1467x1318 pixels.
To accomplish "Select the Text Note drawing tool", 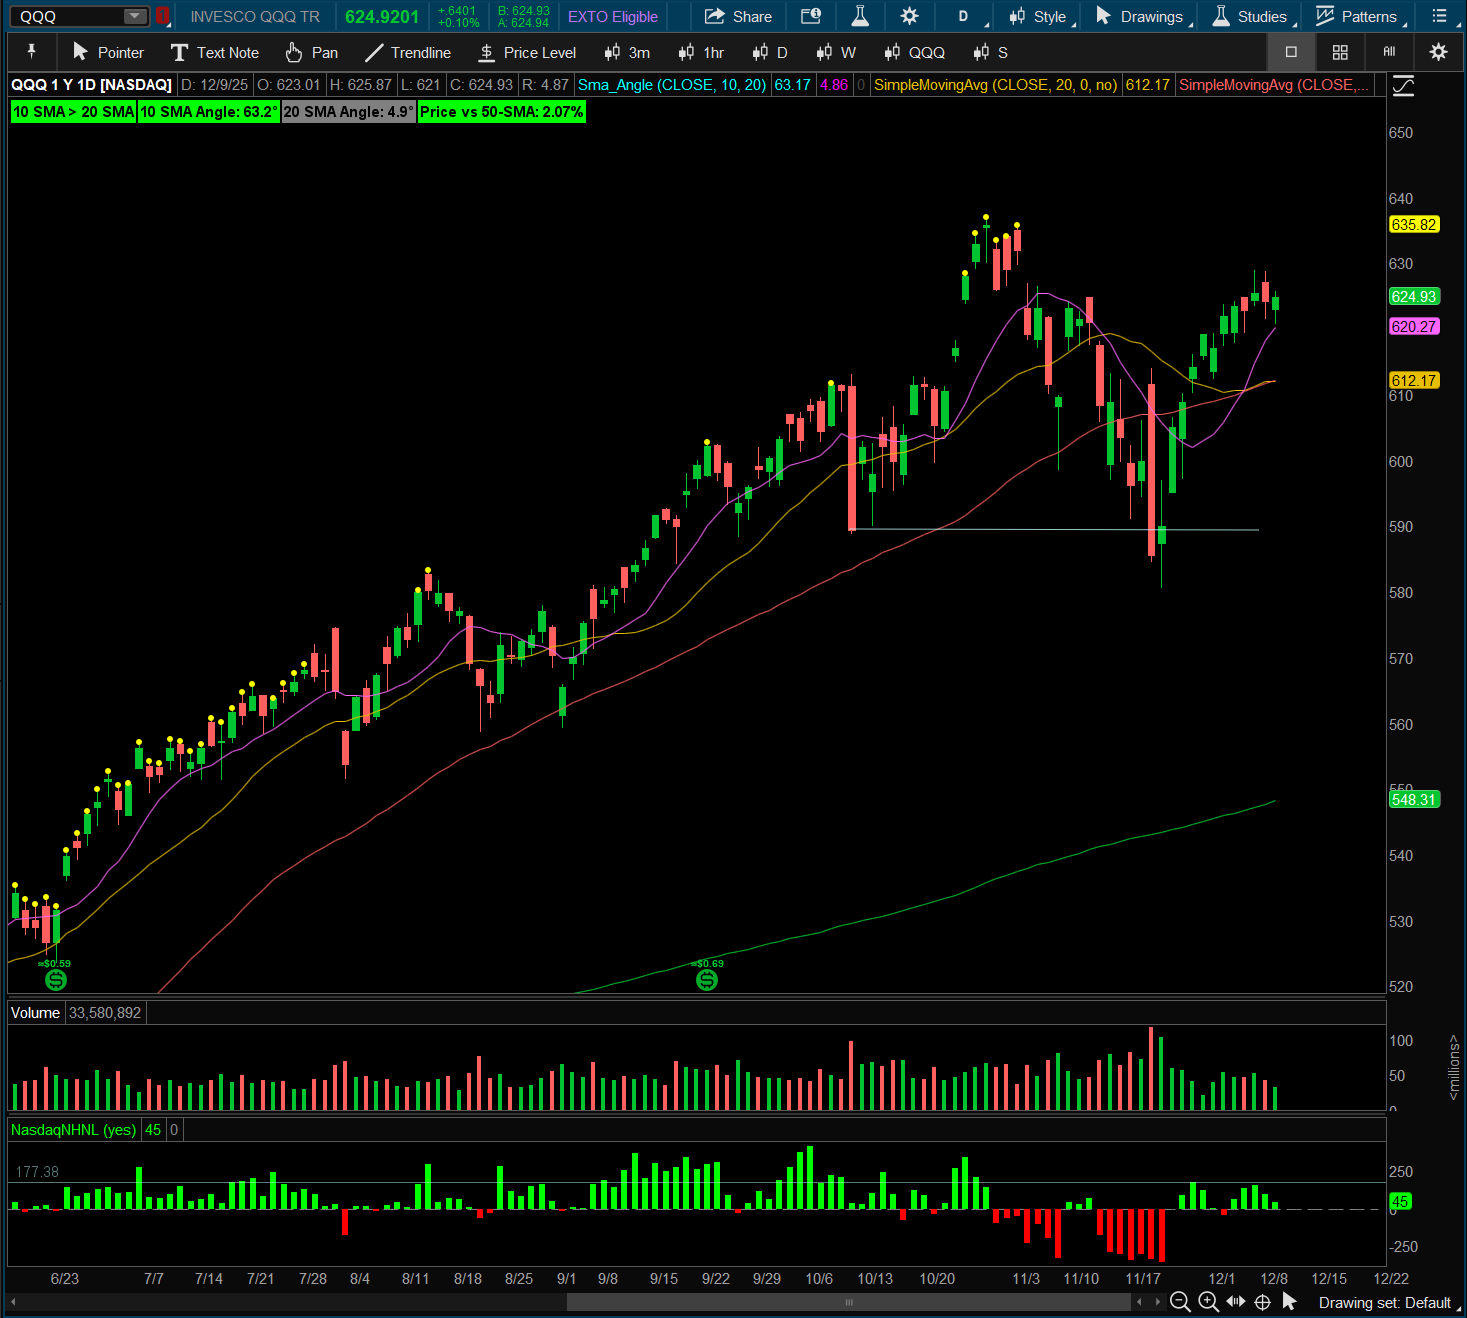I will pos(214,52).
